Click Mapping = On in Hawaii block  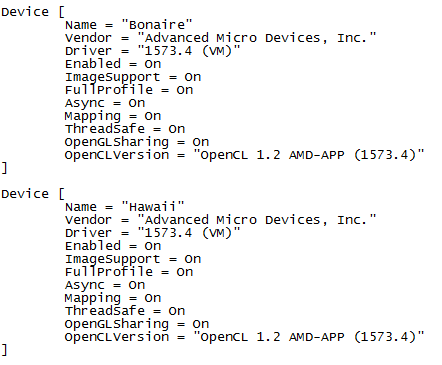click(113, 298)
